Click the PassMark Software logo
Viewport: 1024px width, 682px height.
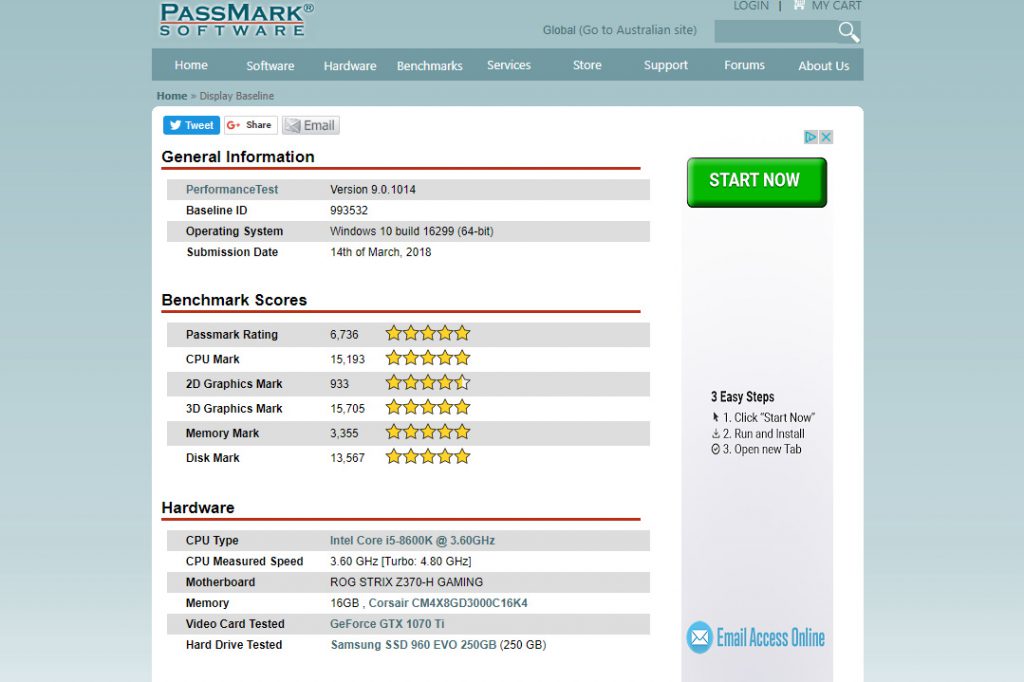coord(236,19)
